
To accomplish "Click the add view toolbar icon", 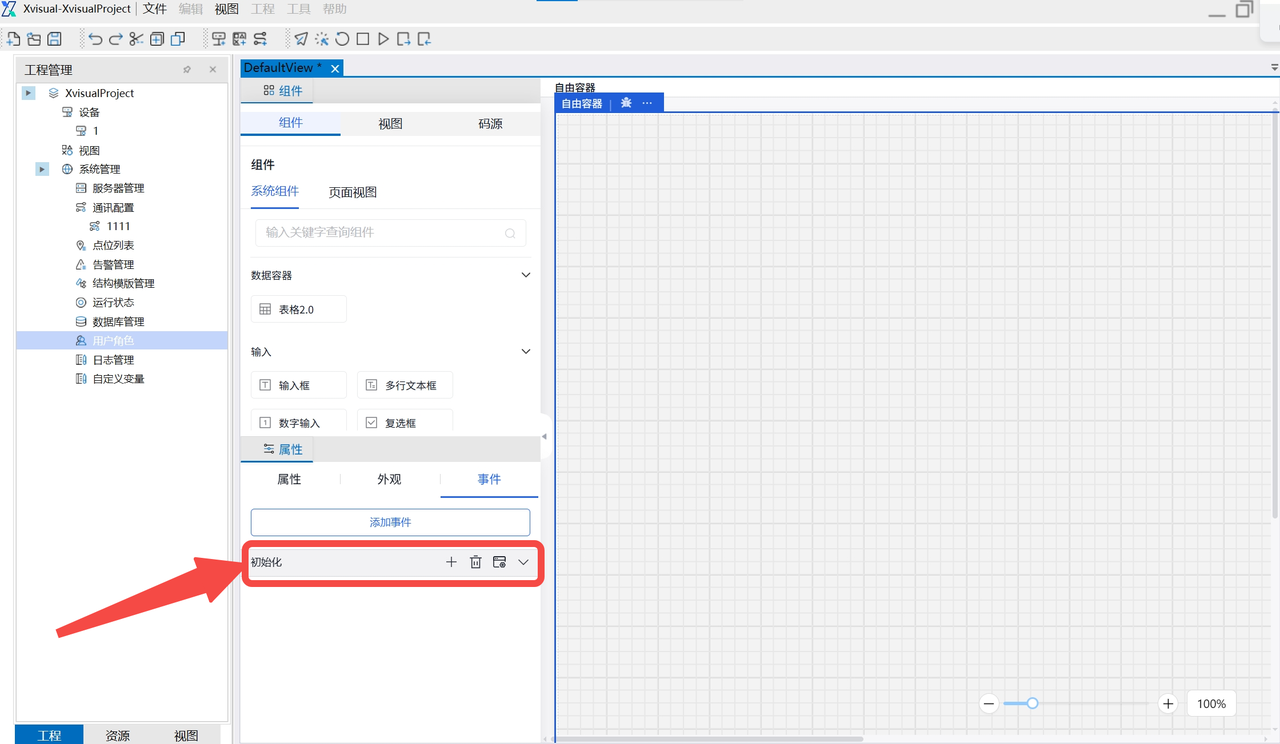I will pyautogui.click(x=239, y=39).
